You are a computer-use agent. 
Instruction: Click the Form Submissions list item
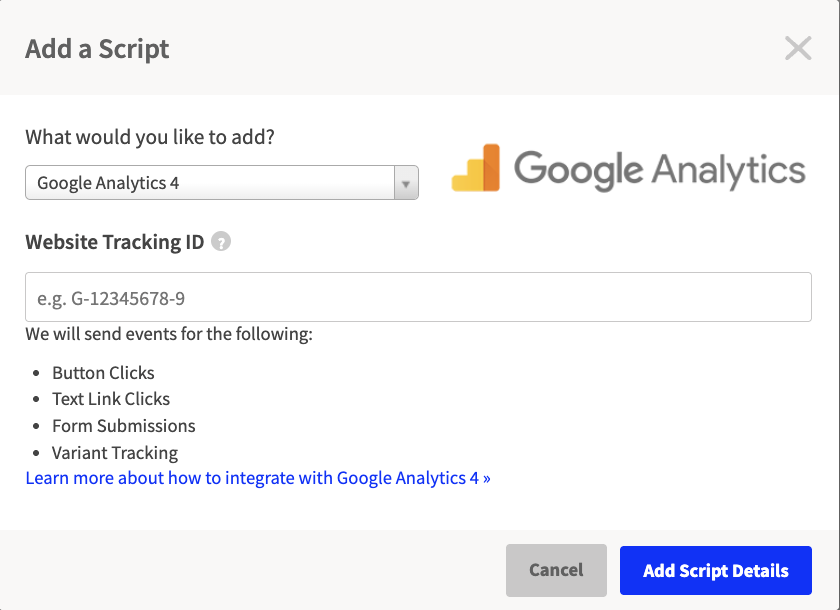pos(123,426)
